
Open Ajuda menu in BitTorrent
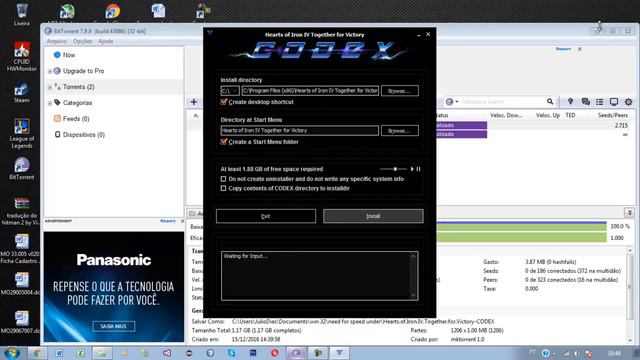[106, 41]
